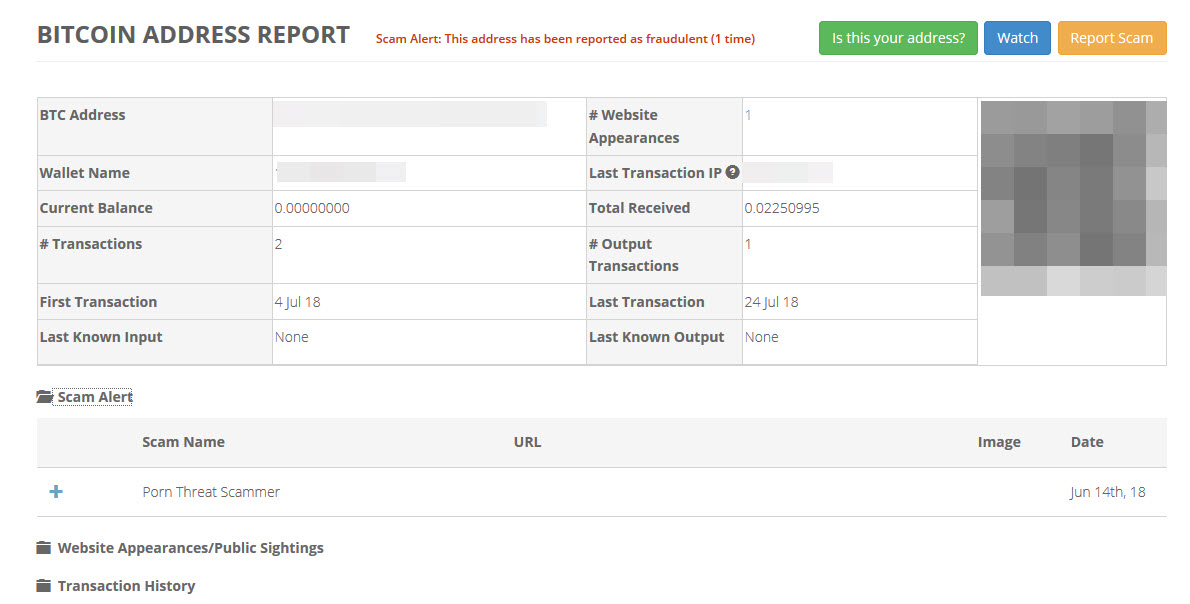Select the Porn Threat Scammer scam name
Image resolution: width=1190 pixels, height=604 pixels.
click(x=211, y=492)
